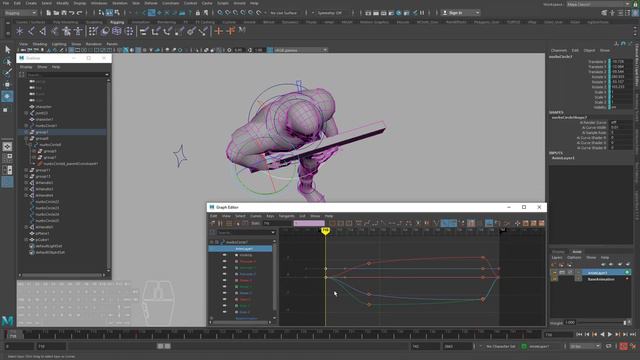Click the HumanIK character figure shelf icon
640x360 pixels.
pos(66,31)
